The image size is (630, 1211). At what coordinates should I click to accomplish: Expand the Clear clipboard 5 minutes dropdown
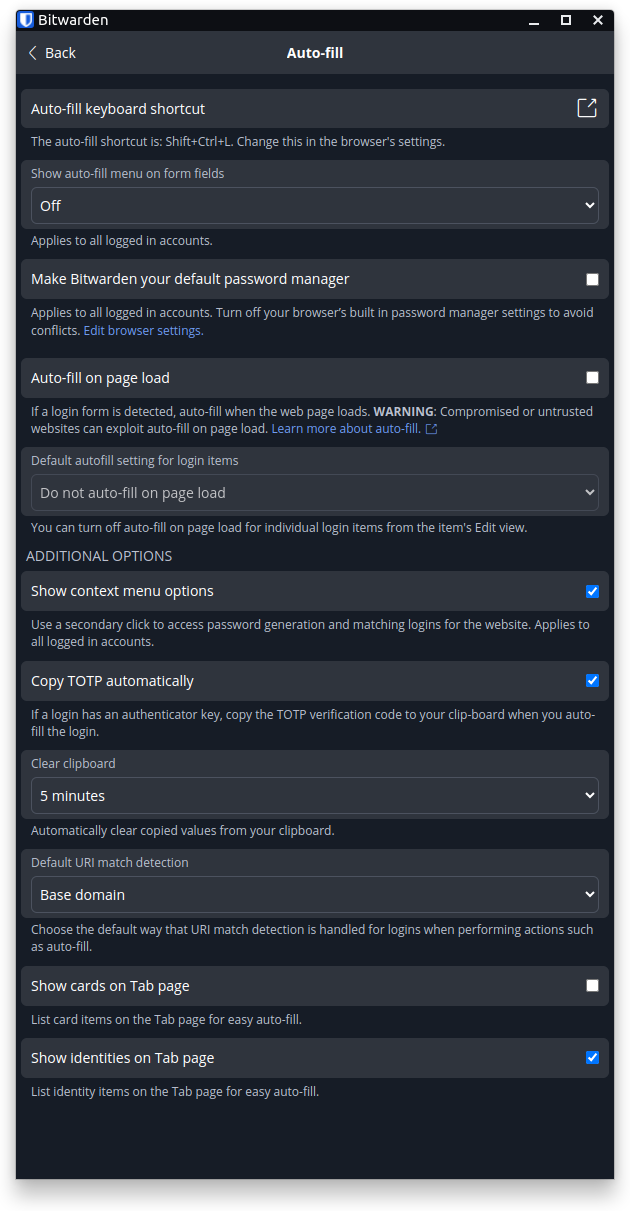click(315, 796)
